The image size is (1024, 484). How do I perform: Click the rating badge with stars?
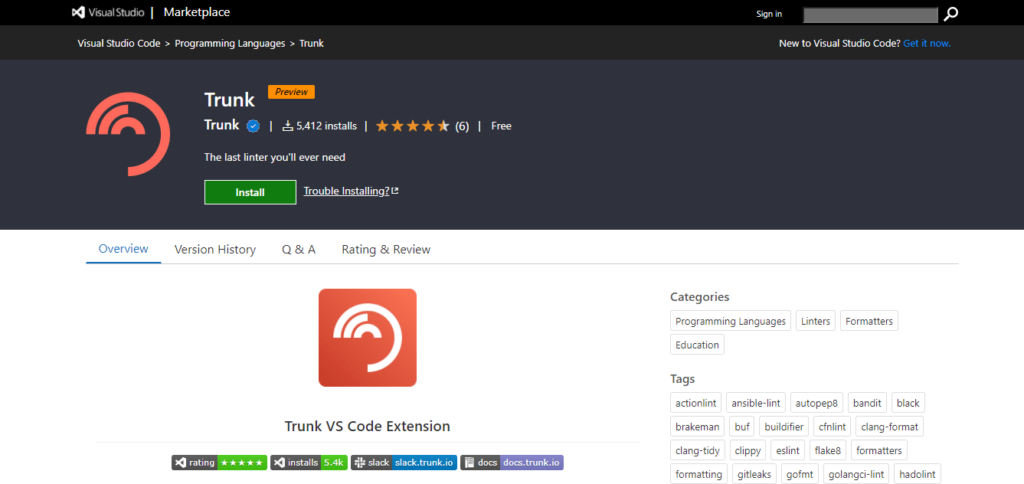218,463
